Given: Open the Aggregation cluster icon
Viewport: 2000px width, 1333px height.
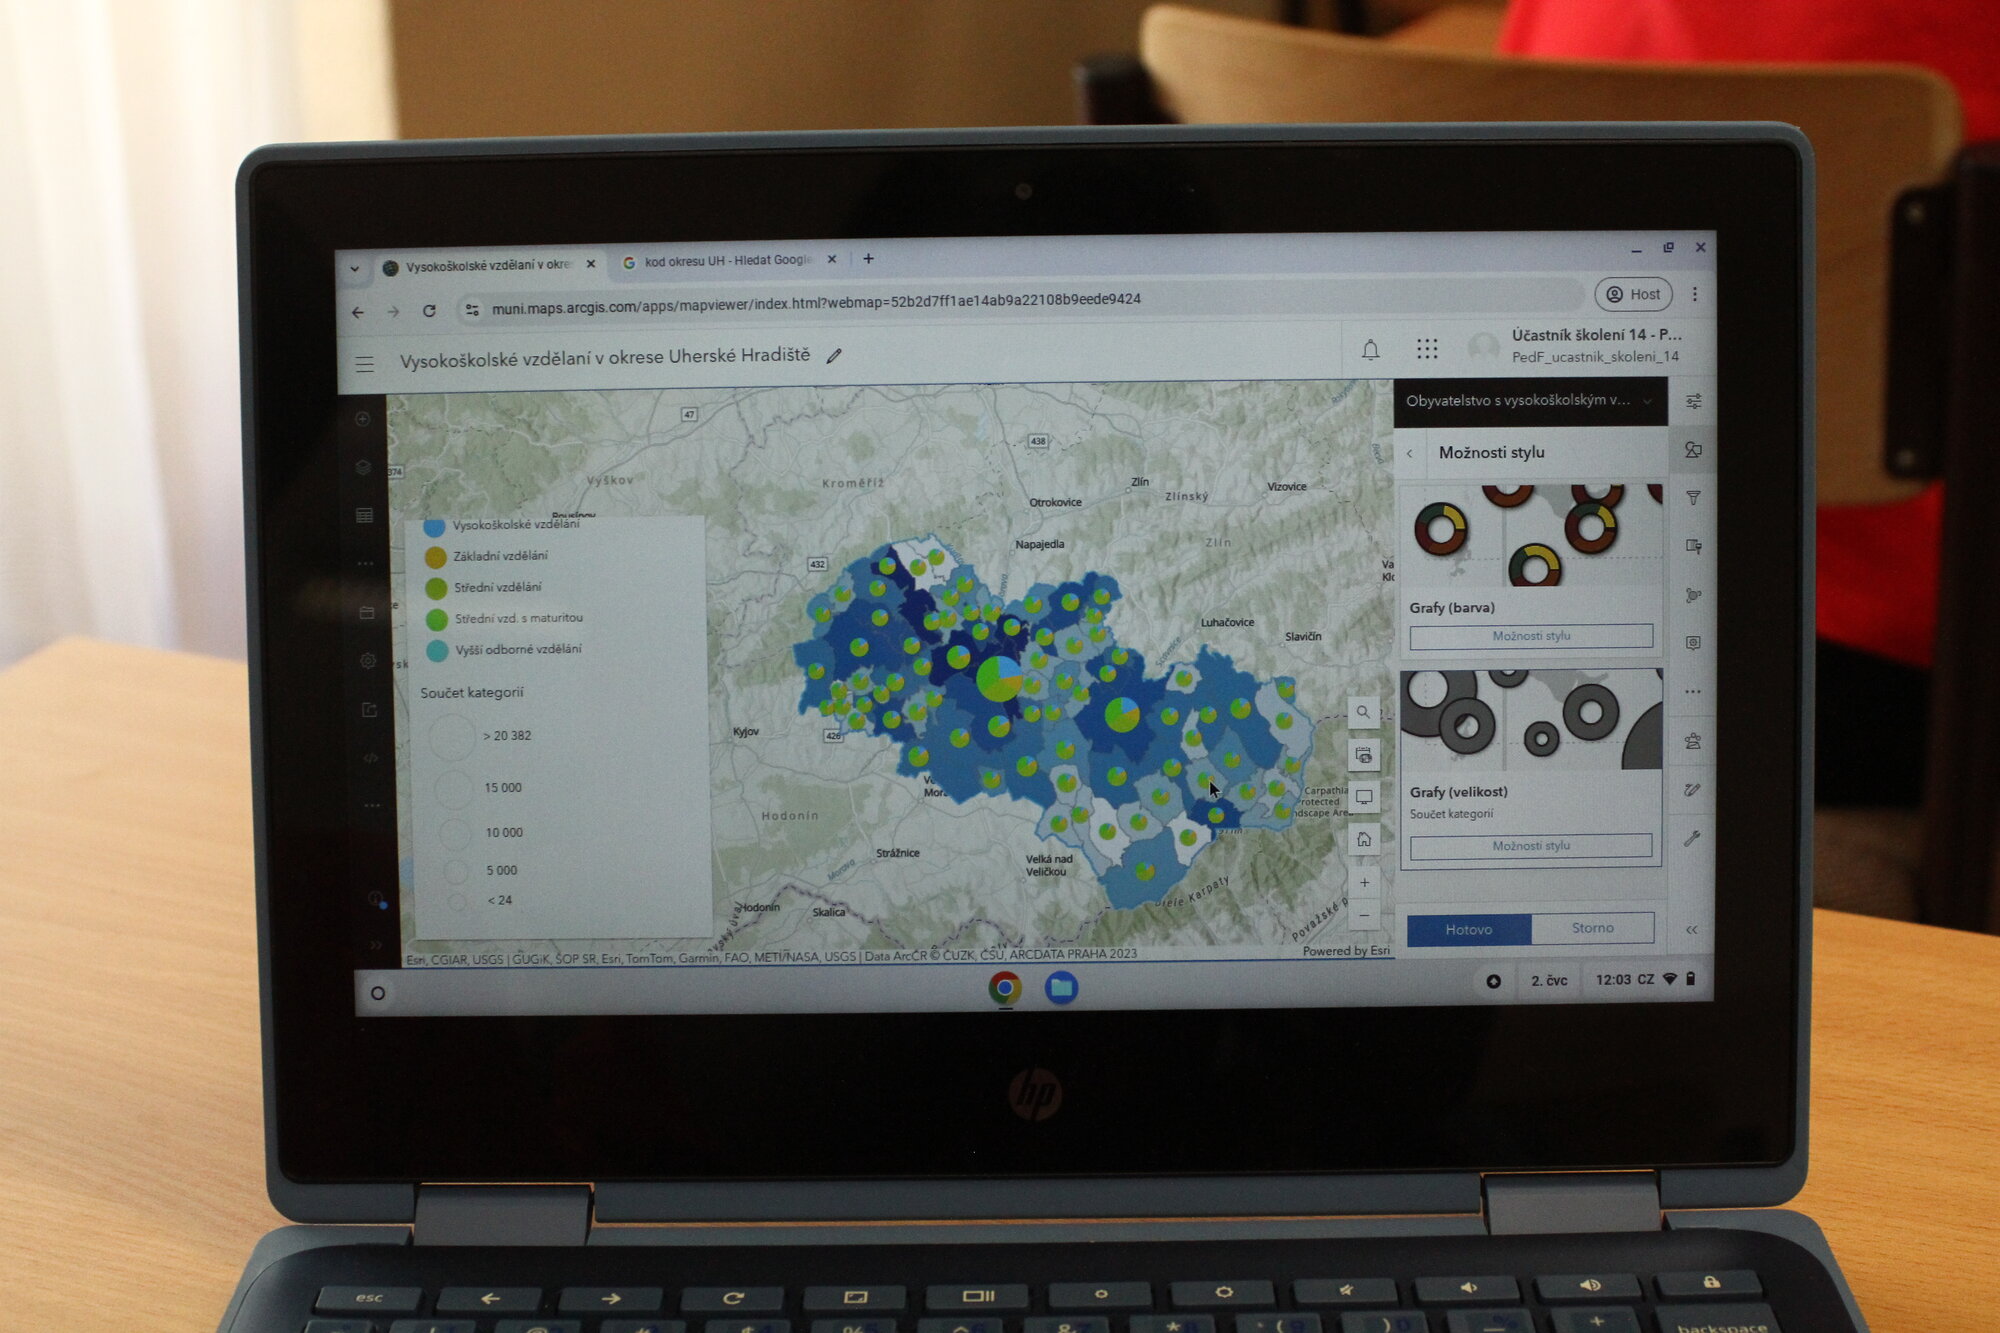Looking at the screenshot, I should pyautogui.click(x=1693, y=595).
